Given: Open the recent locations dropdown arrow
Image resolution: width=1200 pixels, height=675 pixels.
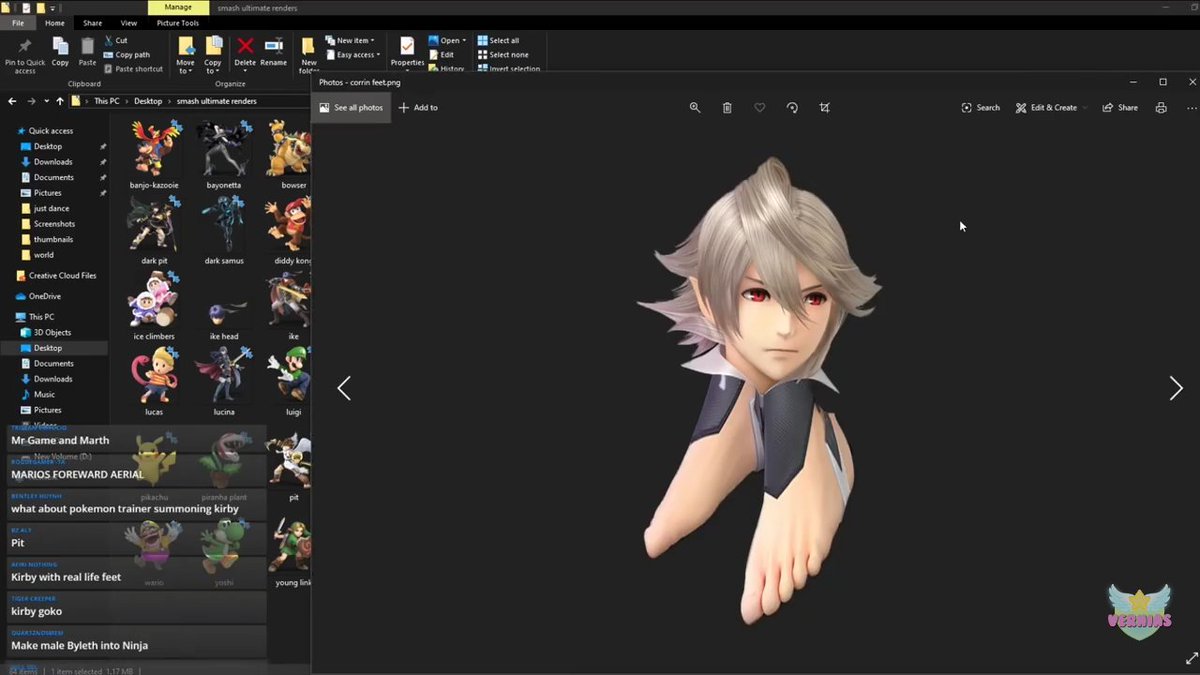Looking at the screenshot, I should pyautogui.click(x=46, y=101).
